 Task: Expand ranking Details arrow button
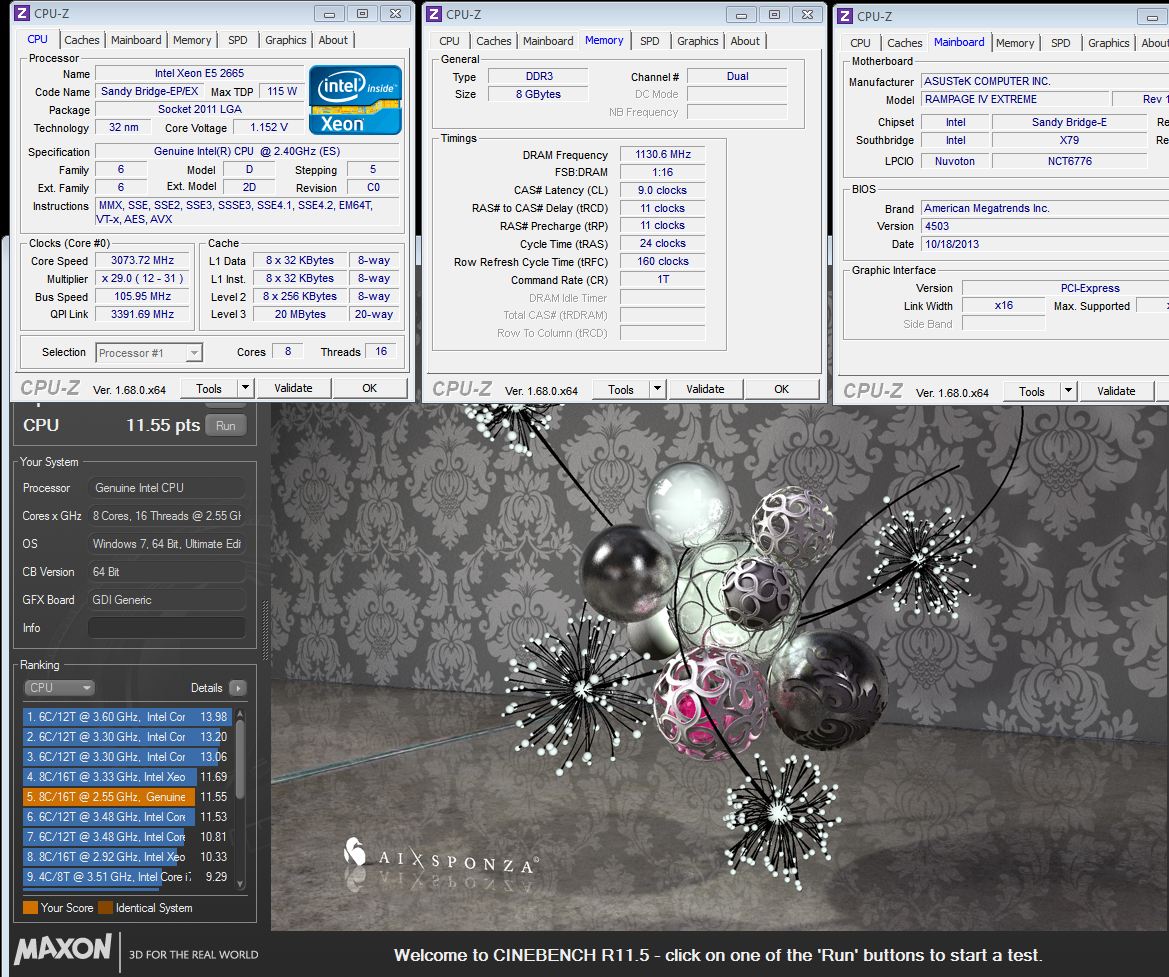coord(238,688)
